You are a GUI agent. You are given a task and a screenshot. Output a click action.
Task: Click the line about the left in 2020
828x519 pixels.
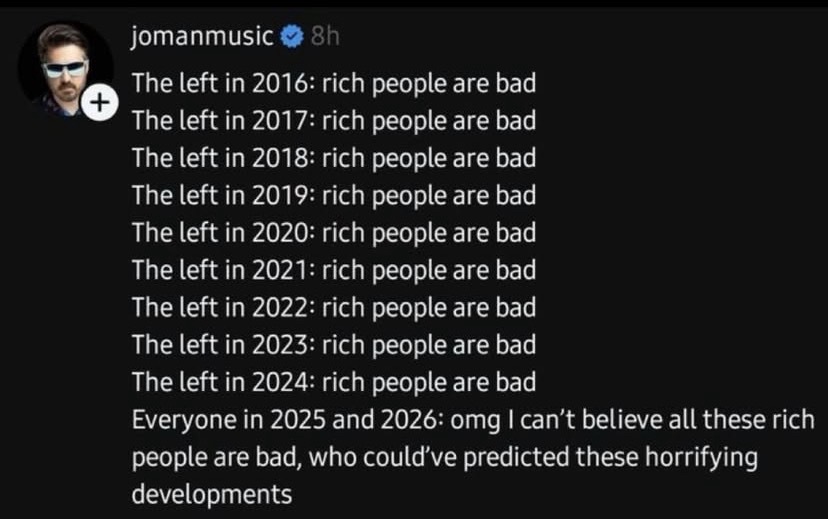pyautogui.click(x=334, y=233)
